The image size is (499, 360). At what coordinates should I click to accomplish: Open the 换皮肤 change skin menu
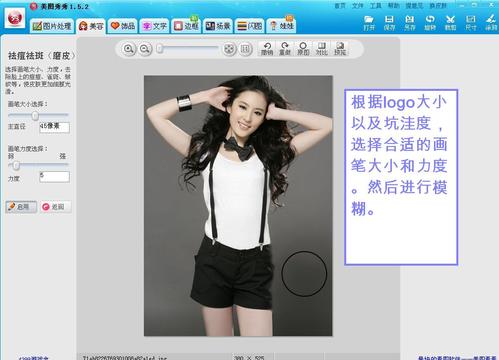point(438,6)
